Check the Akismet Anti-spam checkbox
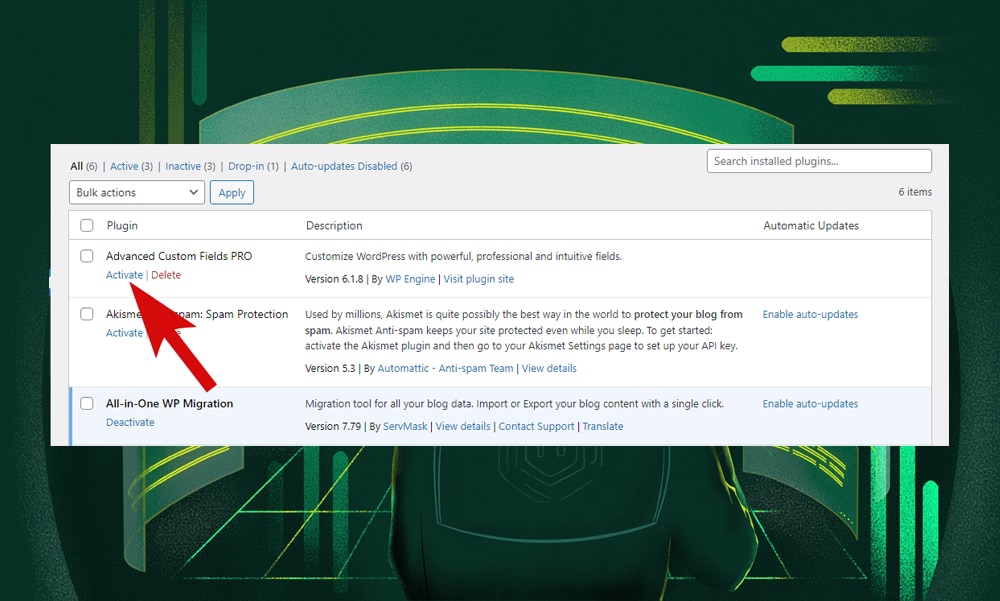The image size is (1000, 601). 86,314
